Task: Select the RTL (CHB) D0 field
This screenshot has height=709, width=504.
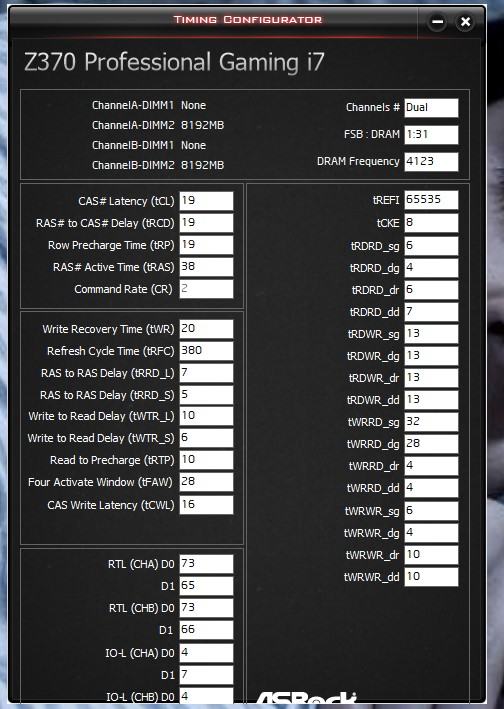Action: tap(207, 608)
